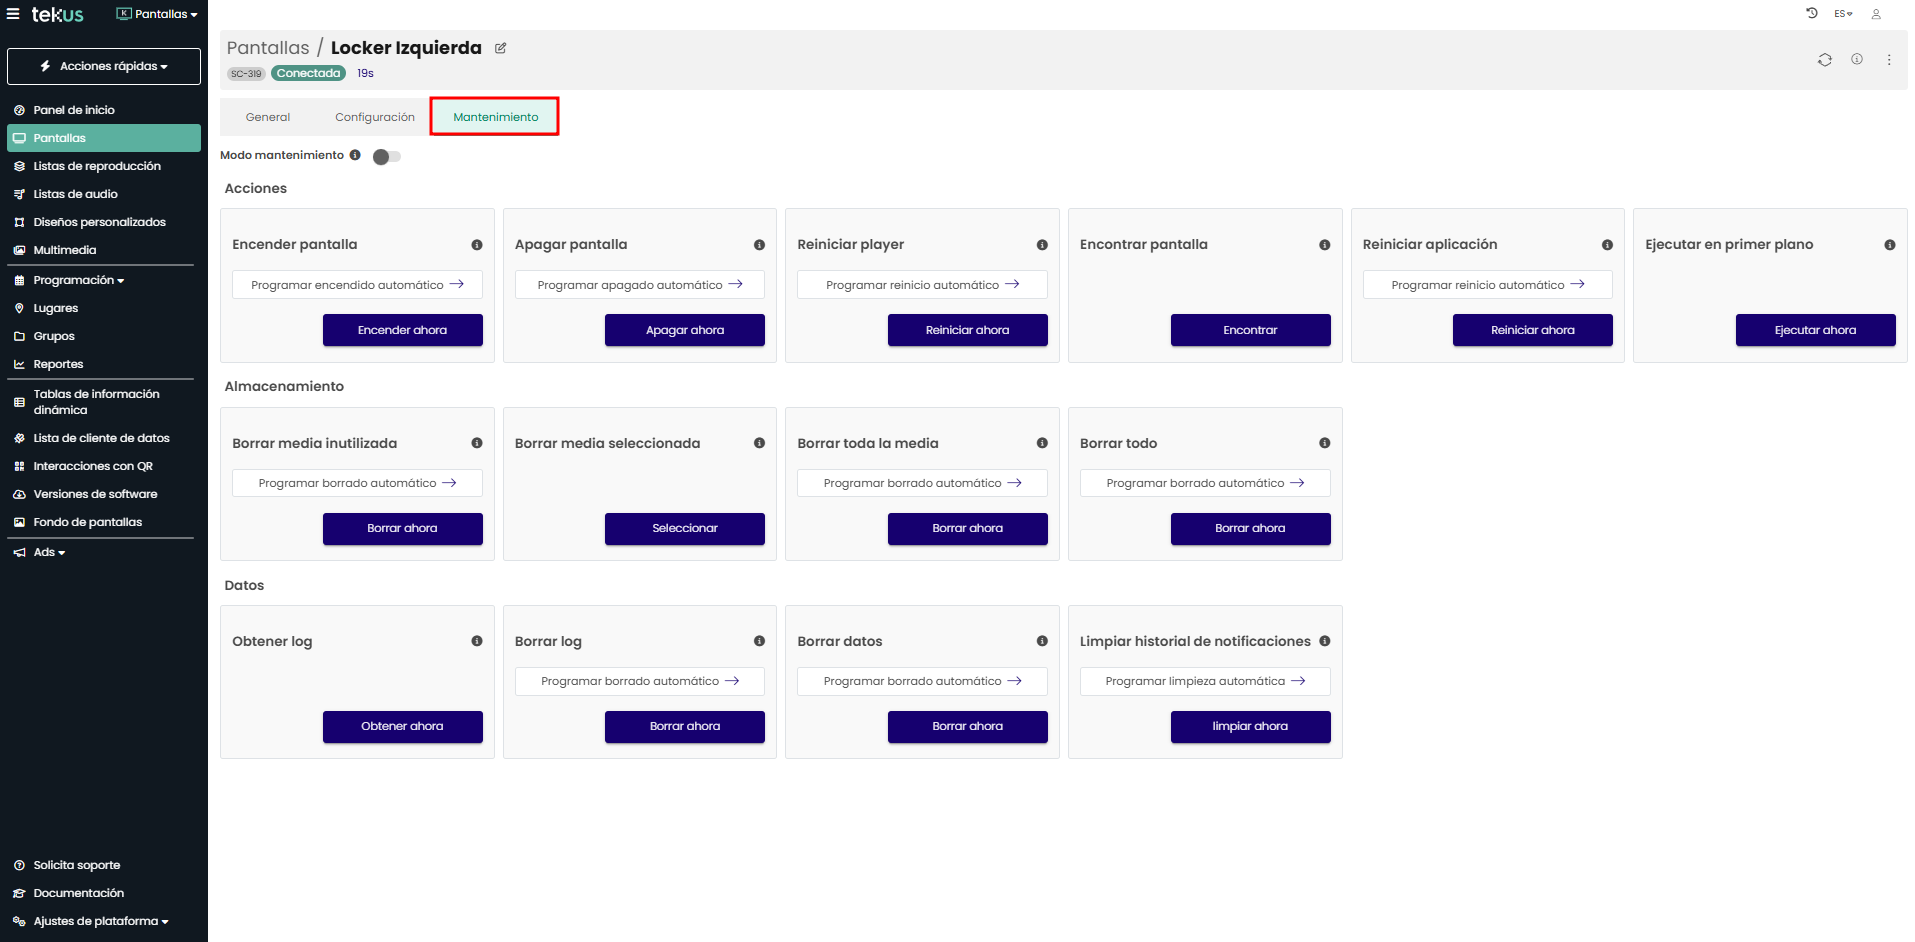Open the ES language selector
The width and height of the screenshot is (1915, 942).
pyautogui.click(x=1843, y=14)
